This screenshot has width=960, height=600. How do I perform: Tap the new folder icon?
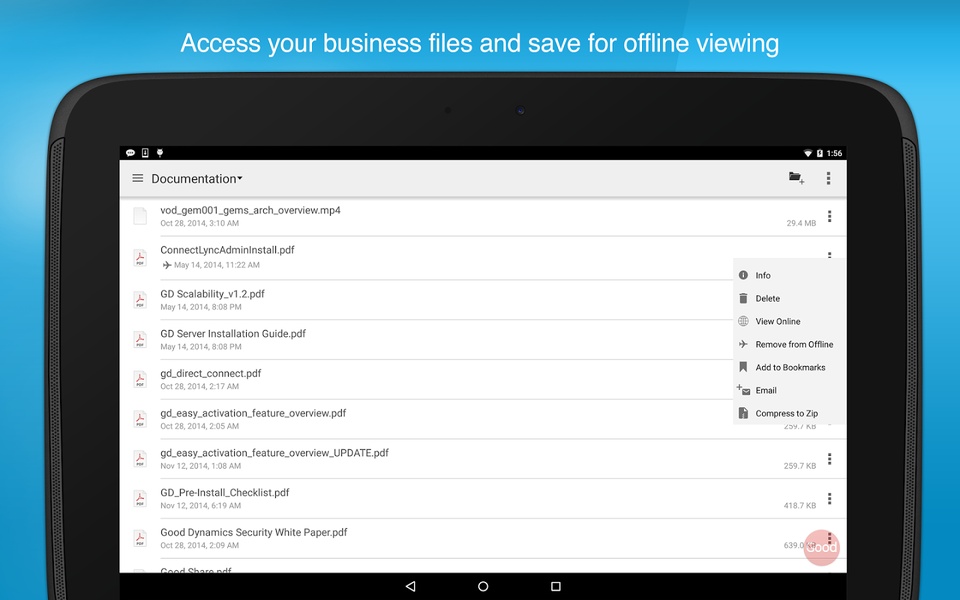796,178
